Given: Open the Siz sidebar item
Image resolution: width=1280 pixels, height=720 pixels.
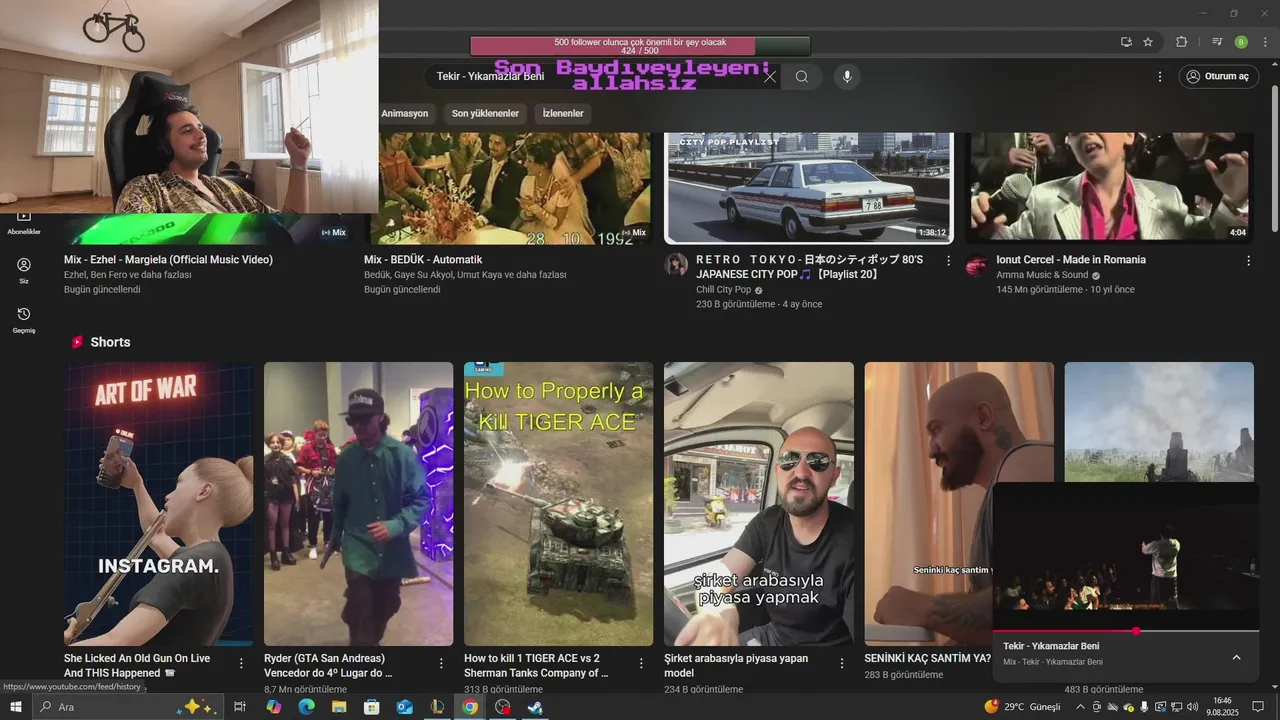Looking at the screenshot, I should pyautogui.click(x=24, y=271).
